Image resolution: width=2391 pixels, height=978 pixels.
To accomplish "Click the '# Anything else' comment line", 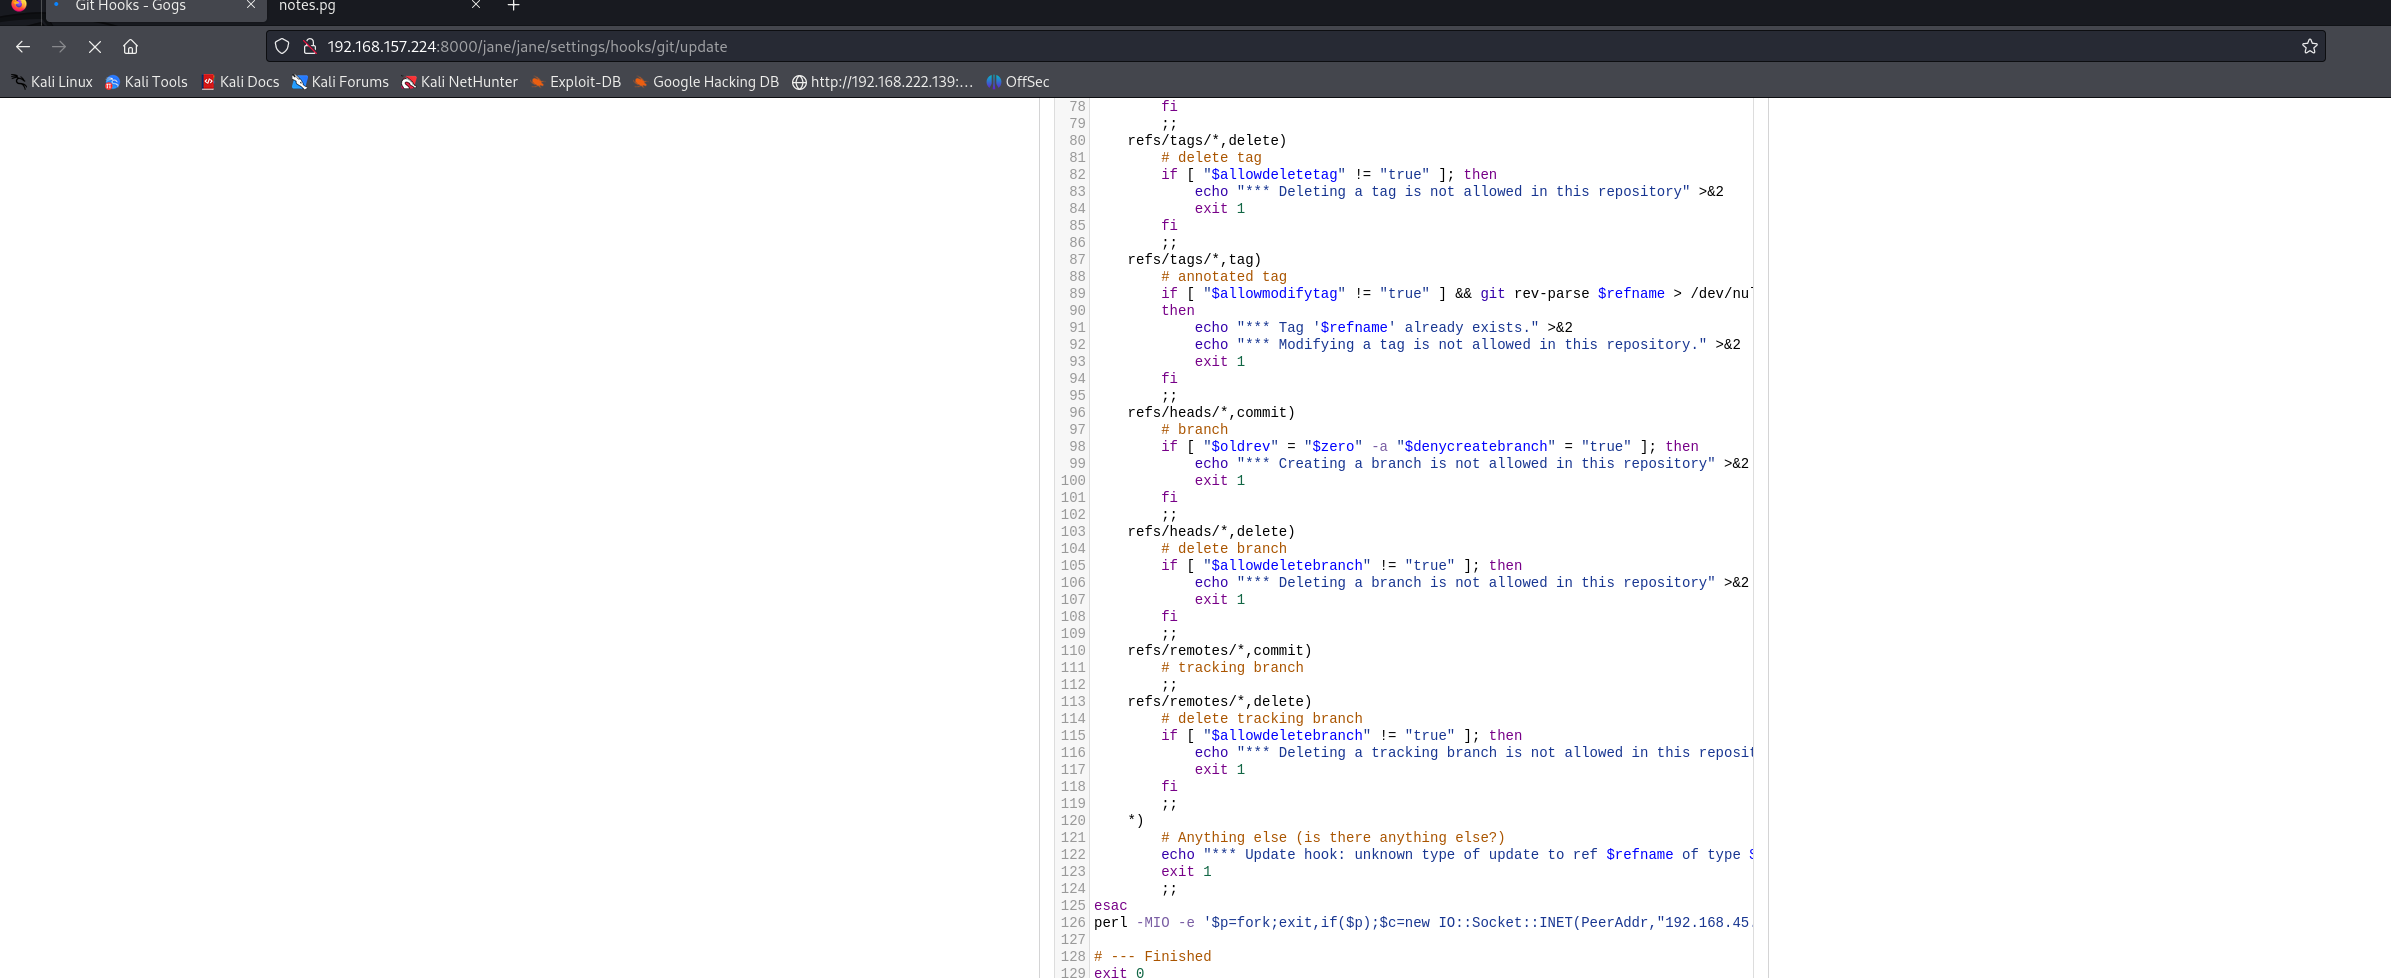I will 1333,838.
